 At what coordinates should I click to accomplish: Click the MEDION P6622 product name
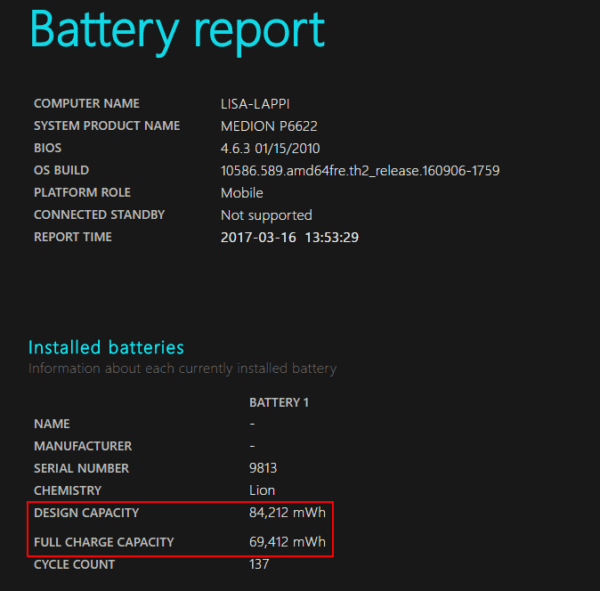pyautogui.click(x=269, y=126)
